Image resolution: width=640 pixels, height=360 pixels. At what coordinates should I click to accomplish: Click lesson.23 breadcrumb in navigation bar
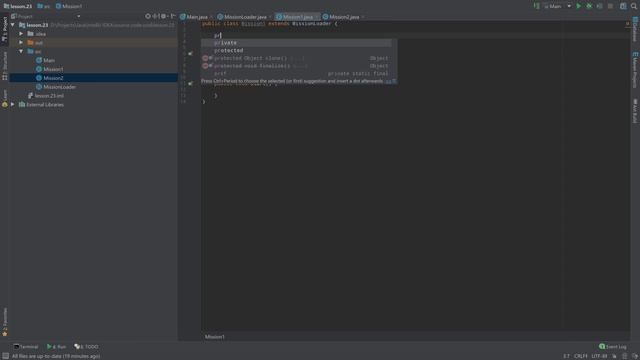(x=18, y=6)
